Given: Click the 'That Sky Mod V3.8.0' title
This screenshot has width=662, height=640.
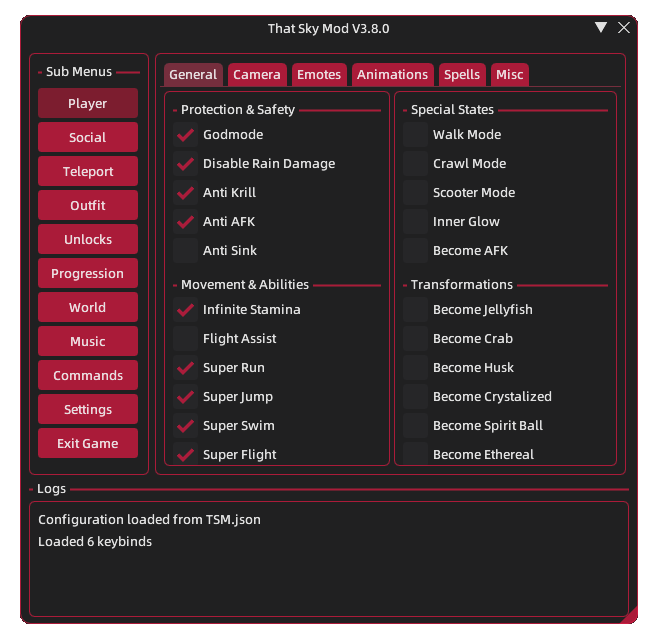Looking at the screenshot, I should tap(328, 29).
